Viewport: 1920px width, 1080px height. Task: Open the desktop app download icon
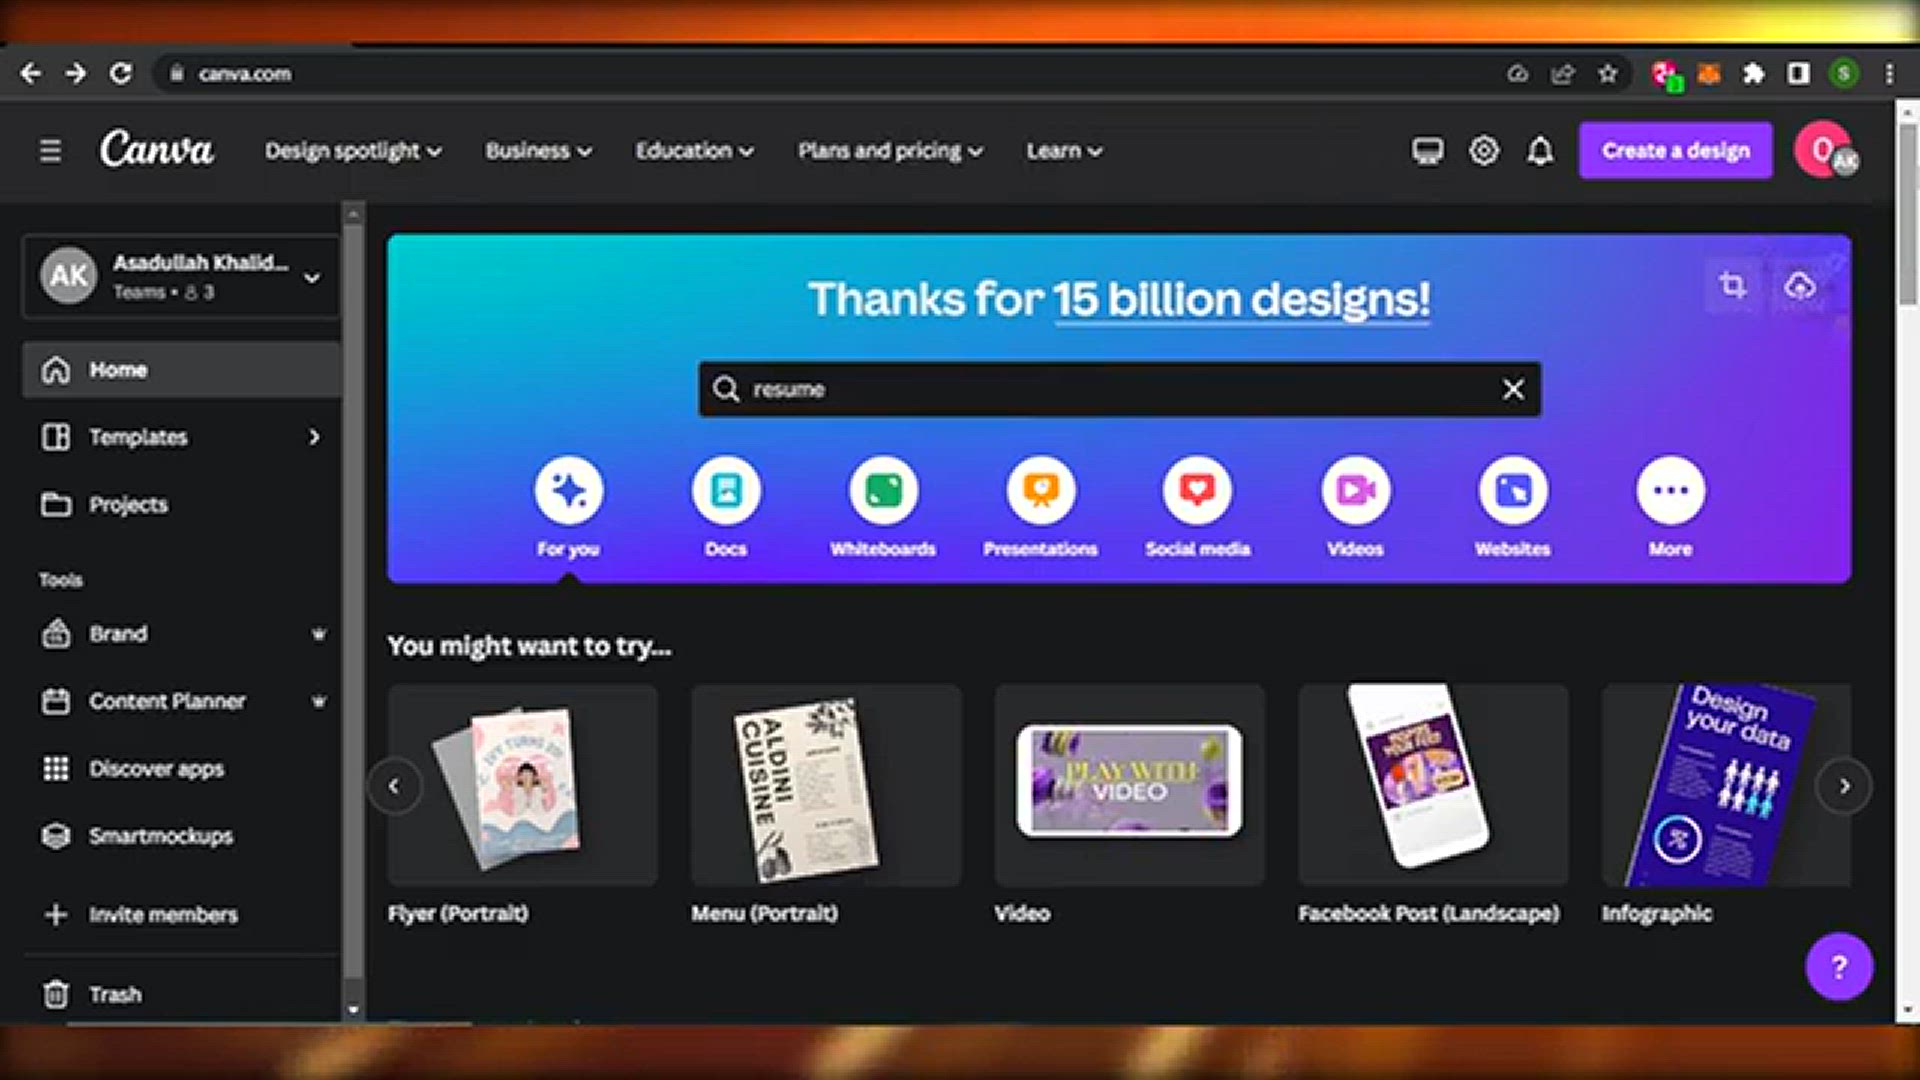(1427, 151)
